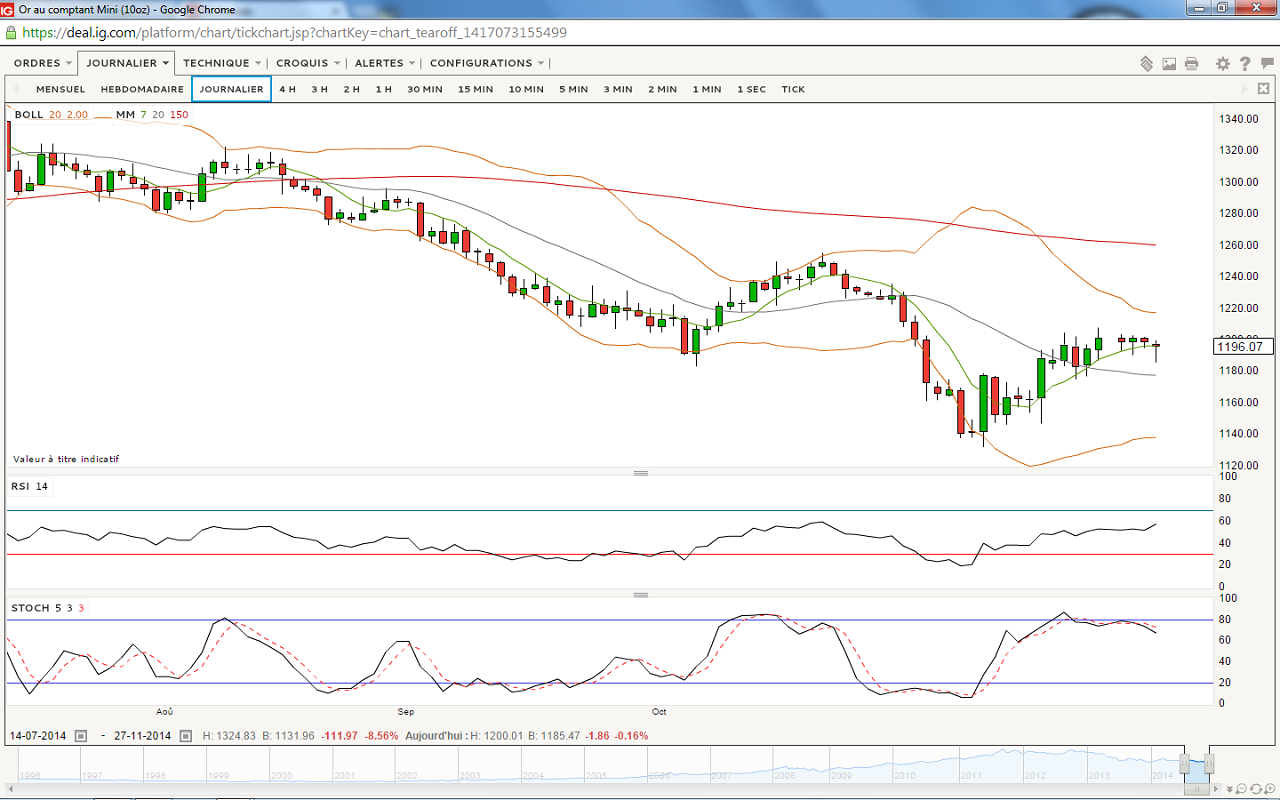This screenshot has height=800, width=1280.
Task: Click right handle of navigator range slider
Action: point(1209,764)
